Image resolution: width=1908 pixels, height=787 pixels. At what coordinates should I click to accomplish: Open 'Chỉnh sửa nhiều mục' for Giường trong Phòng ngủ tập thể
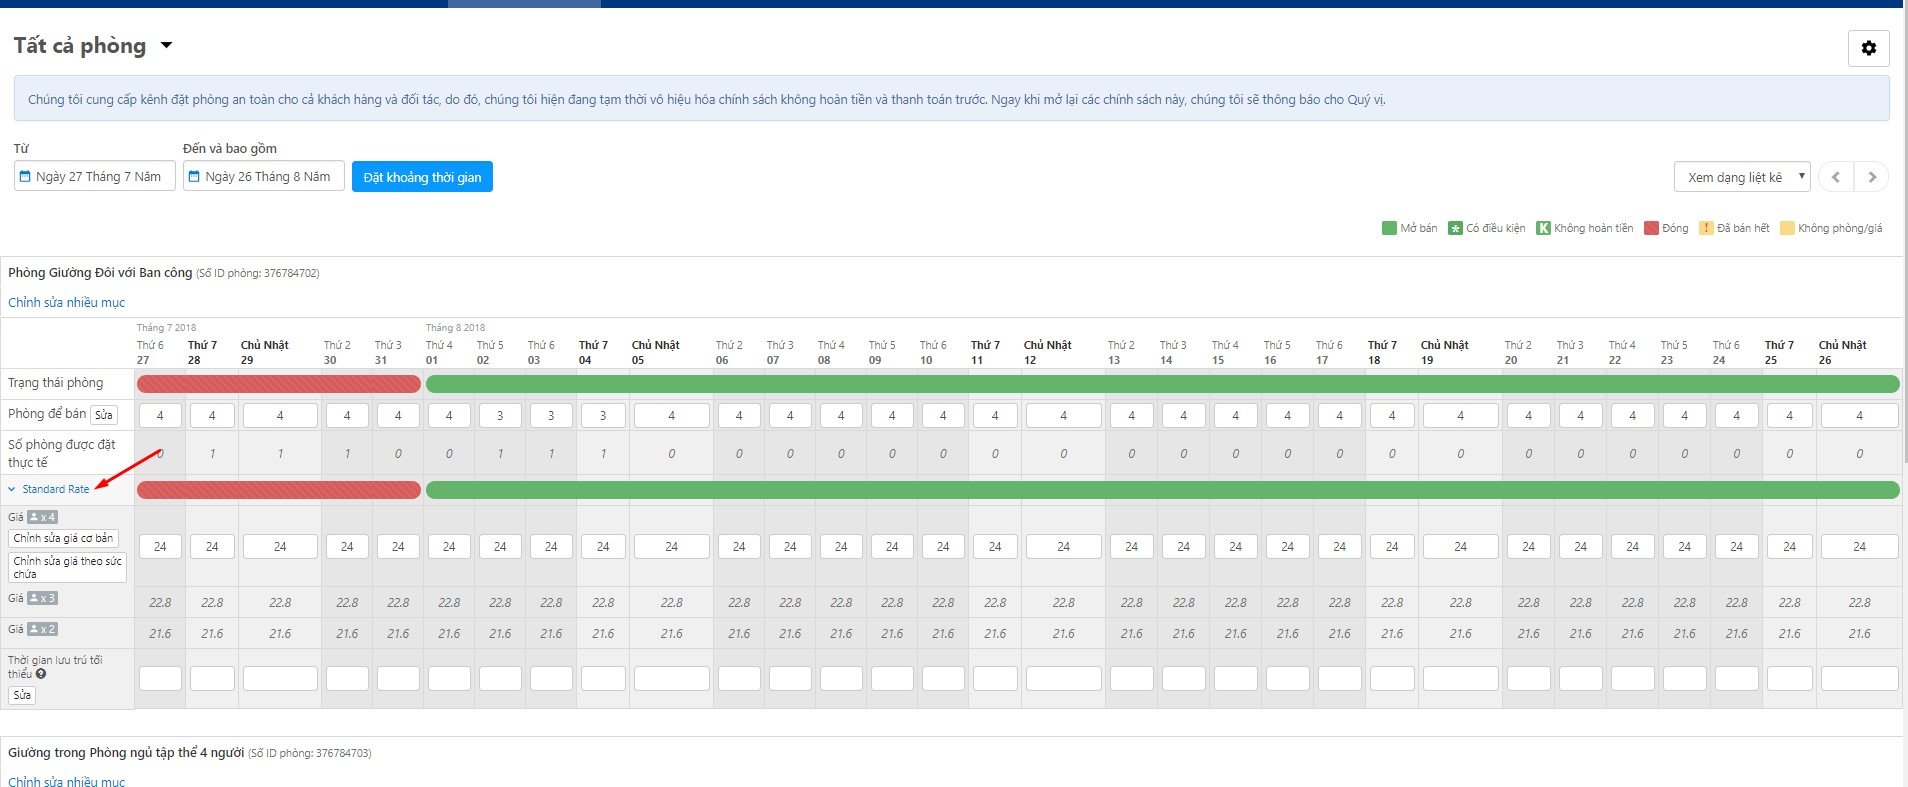67,781
